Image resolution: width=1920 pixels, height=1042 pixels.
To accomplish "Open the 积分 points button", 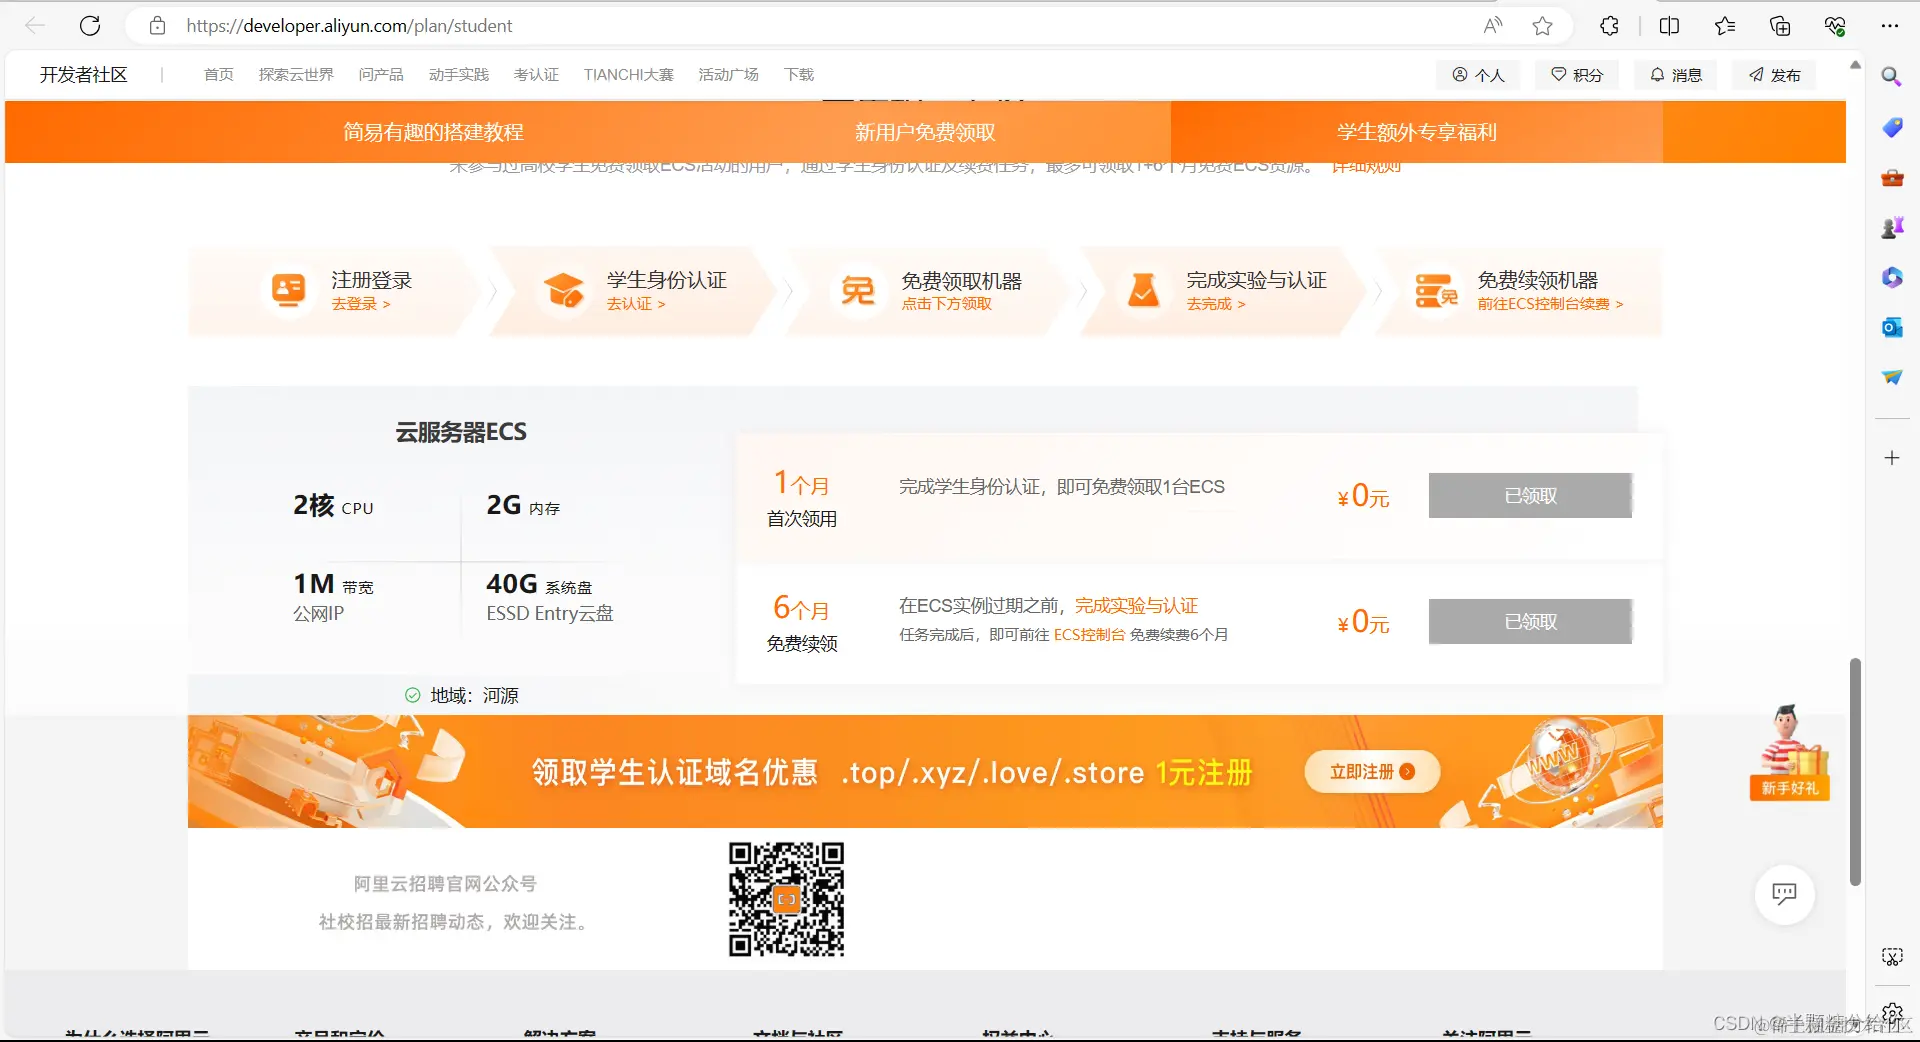I will coord(1577,75).
